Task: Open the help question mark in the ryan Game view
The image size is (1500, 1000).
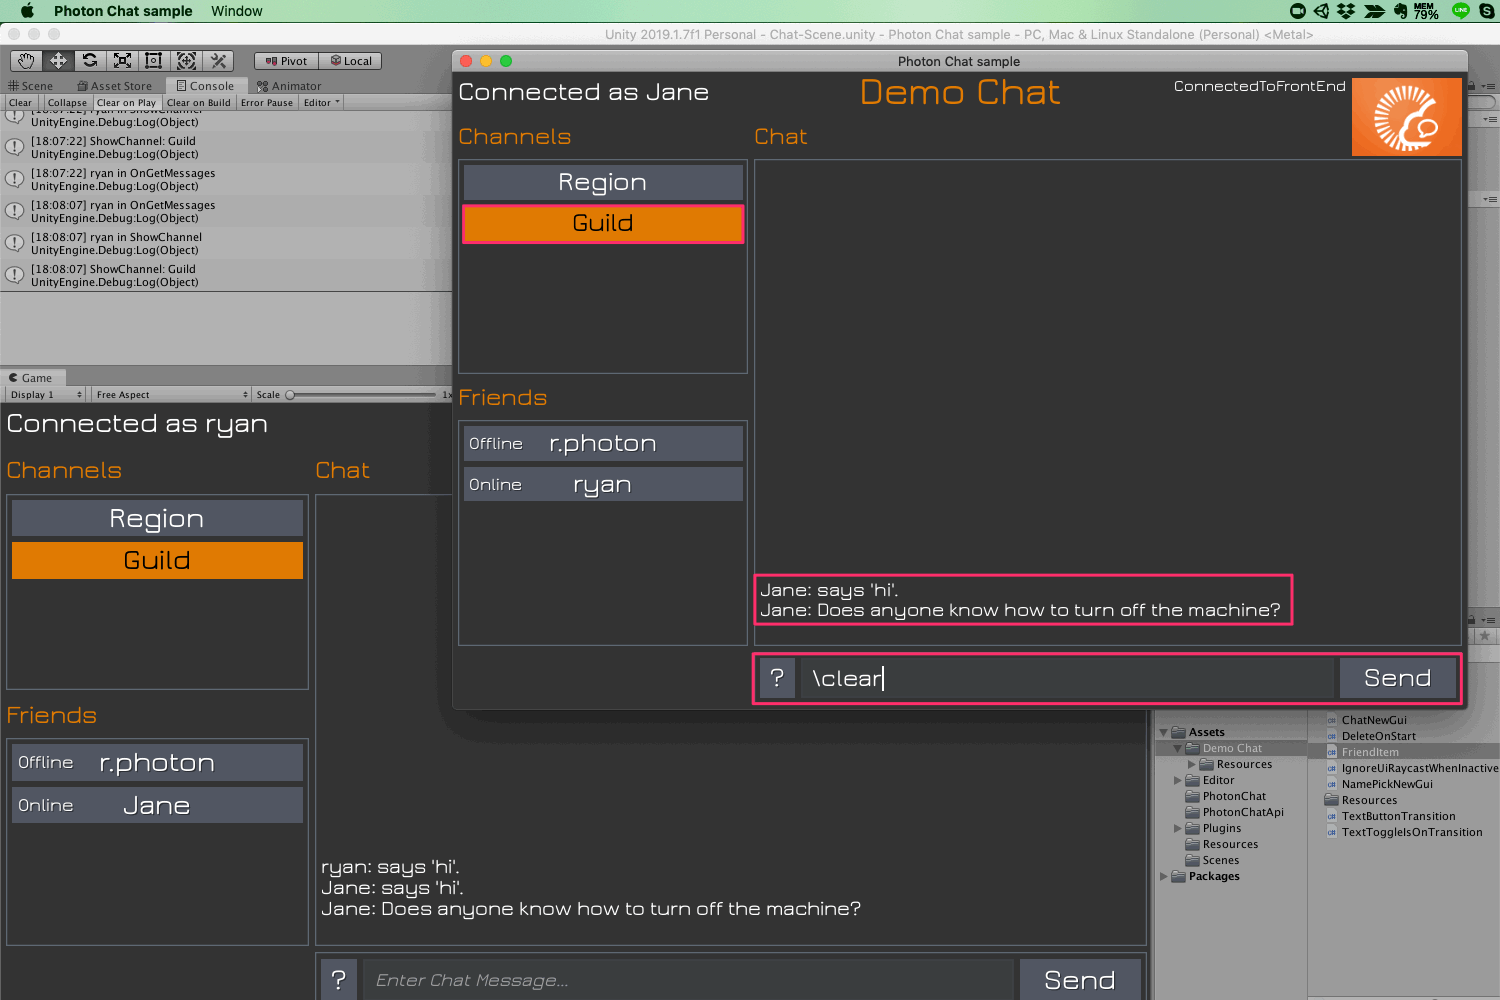Action: click(339, 980)
